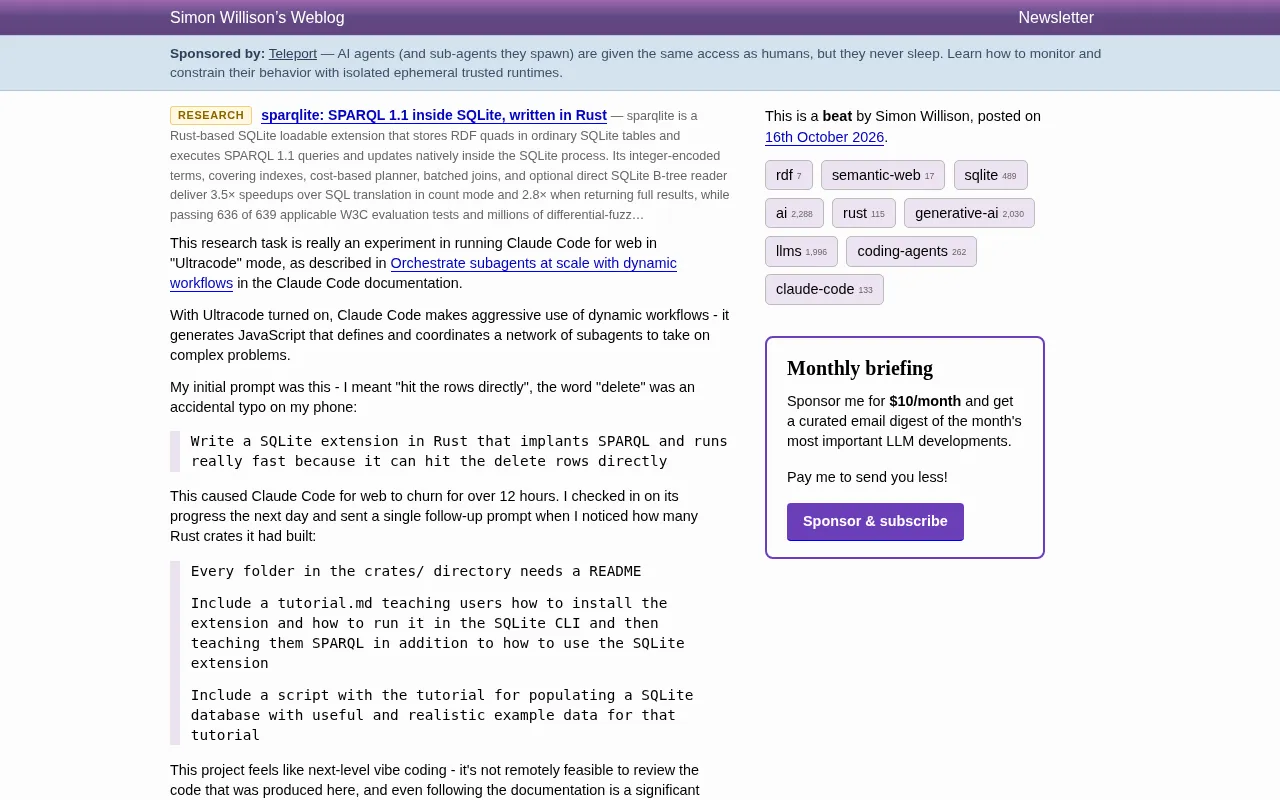The width and height of the screenshot is (1280, 800).
Task: Click the Monthly briefing heading
Action: 860,368
